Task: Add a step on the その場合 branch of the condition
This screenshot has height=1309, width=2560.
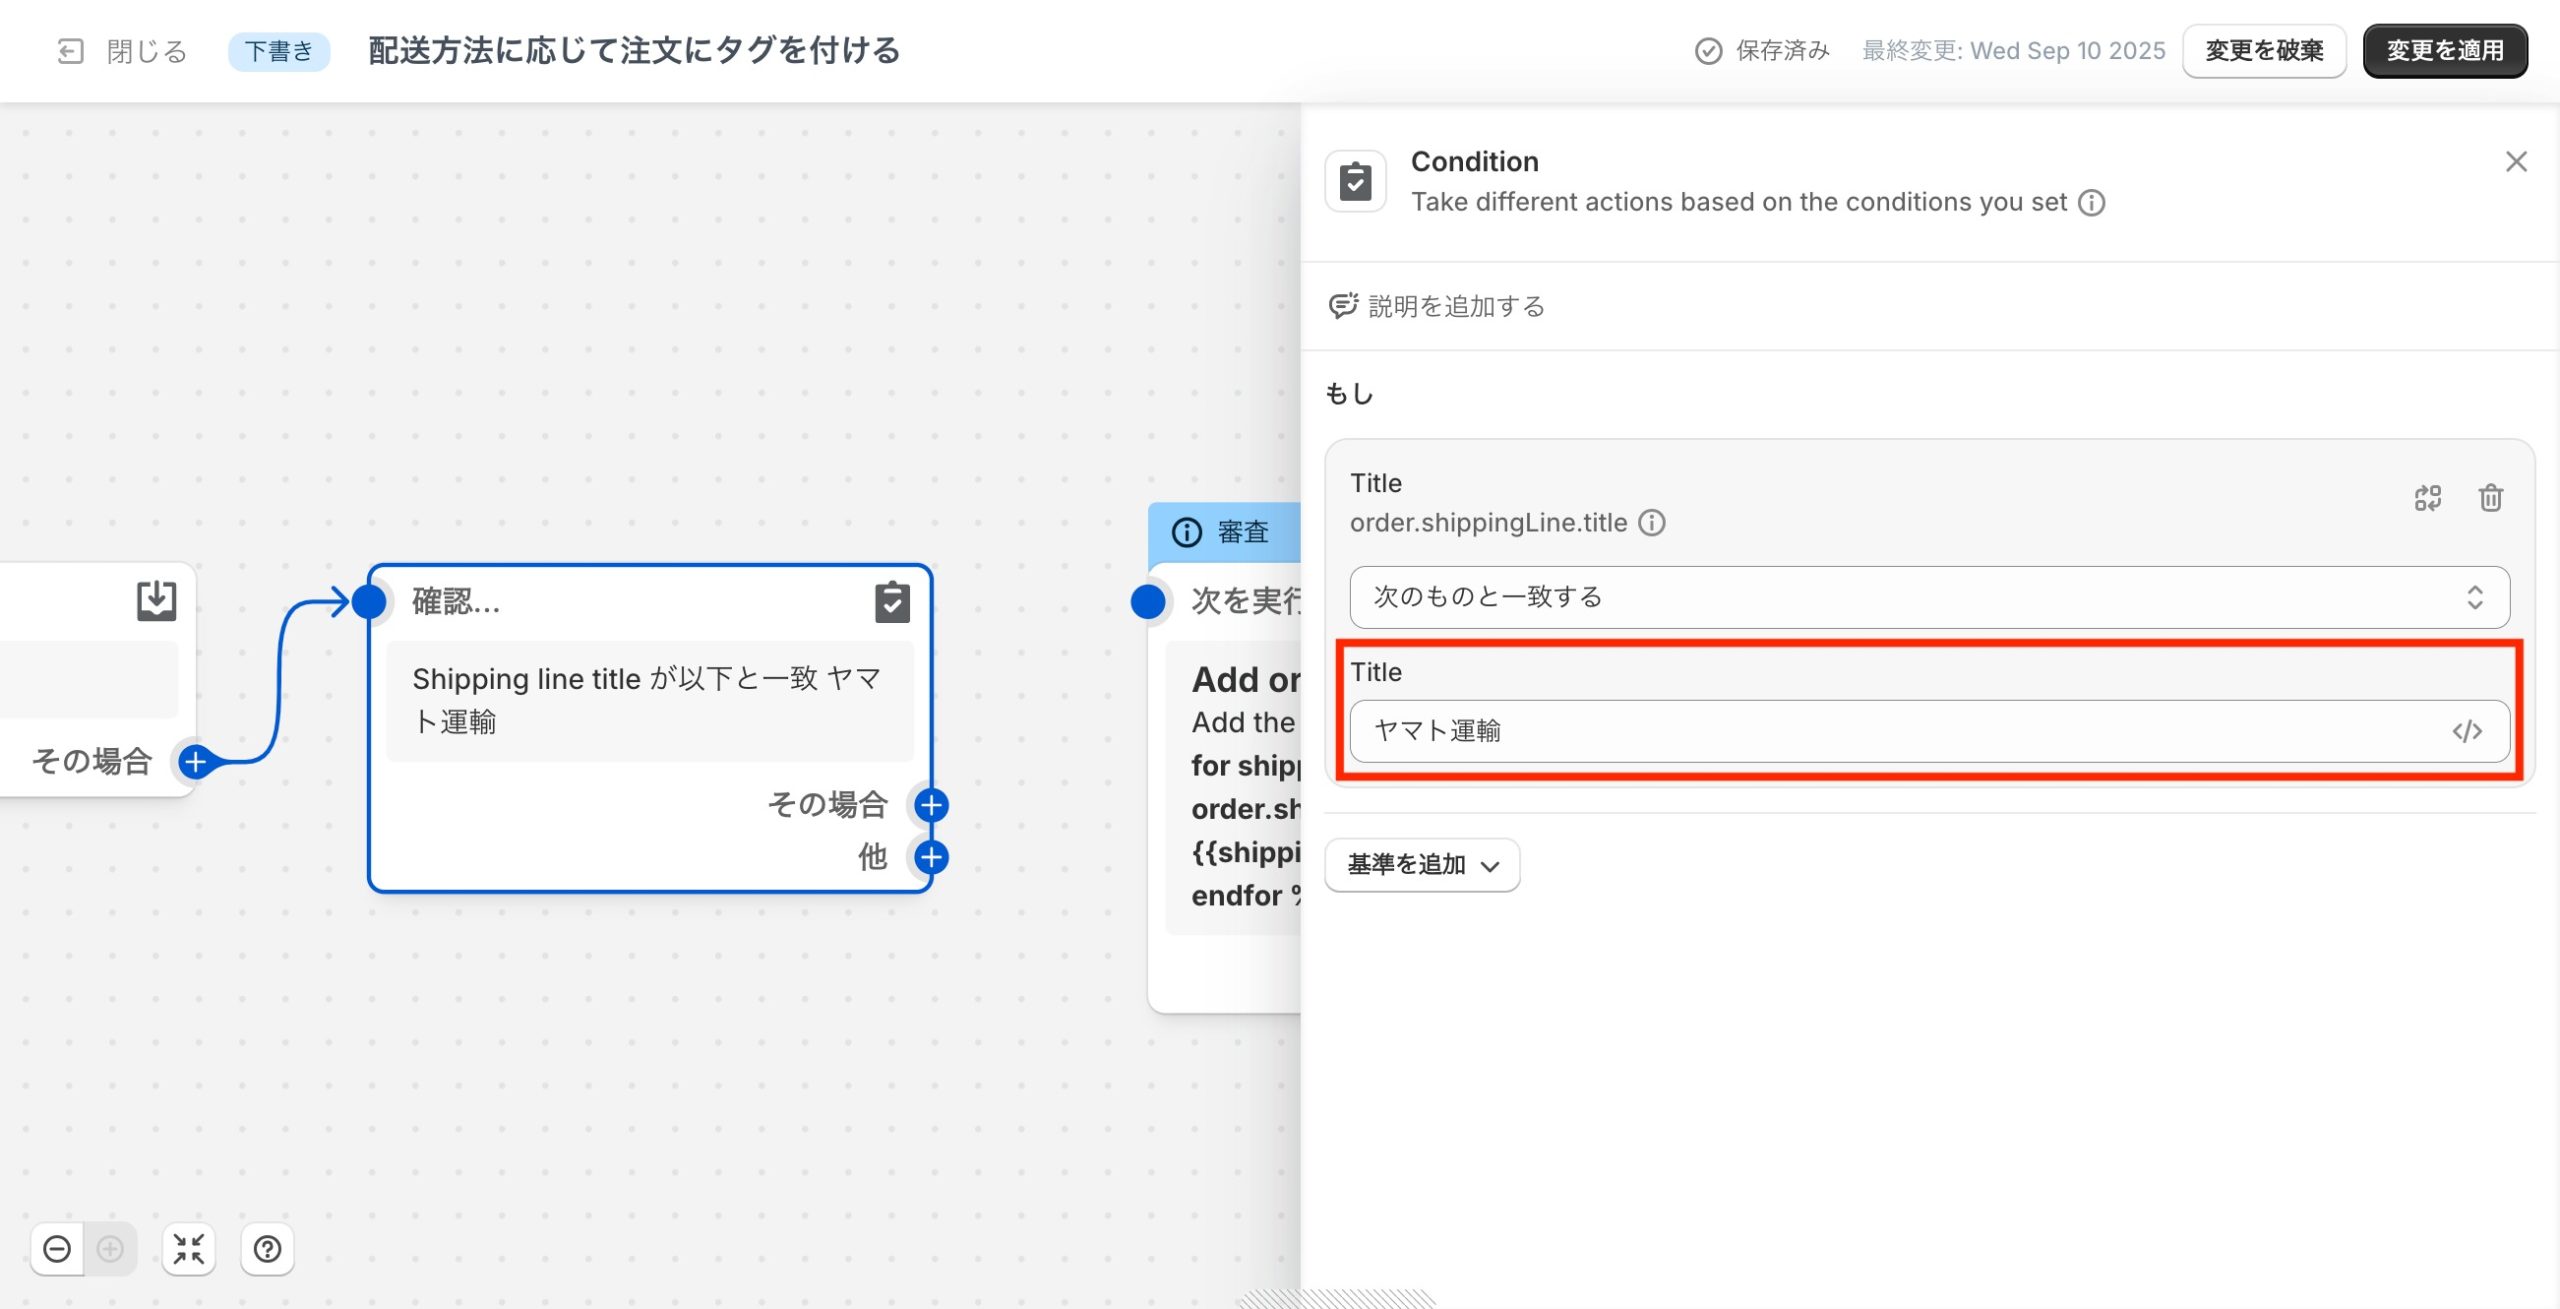Action: pos(931,805)
